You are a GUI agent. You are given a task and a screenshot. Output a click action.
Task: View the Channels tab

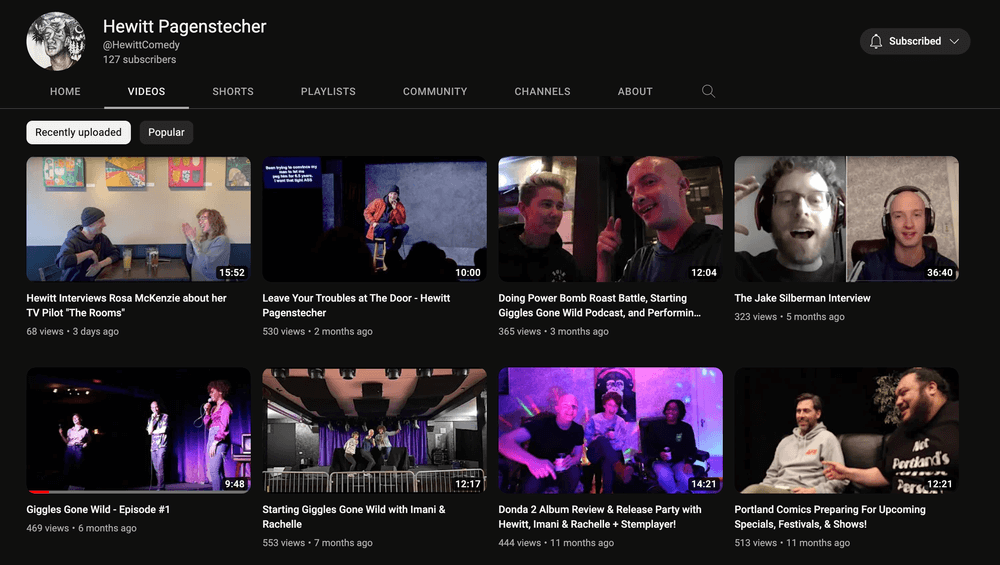[542, 91]
